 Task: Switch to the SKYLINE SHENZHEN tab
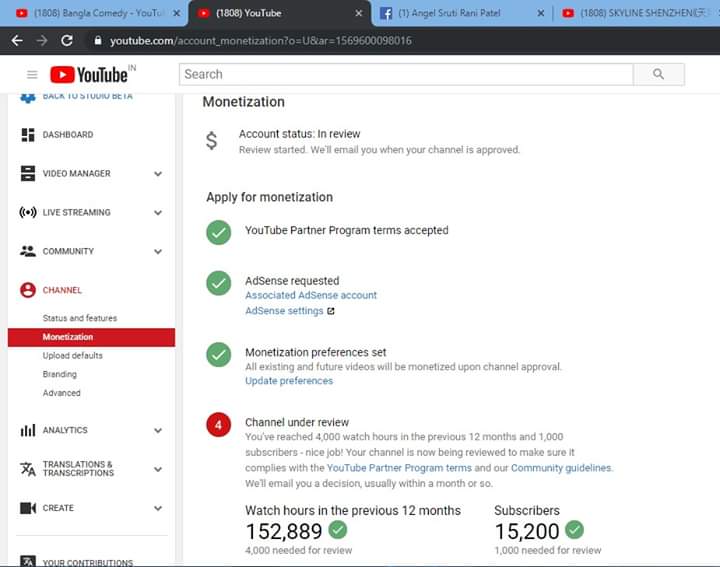pos(639,13)
